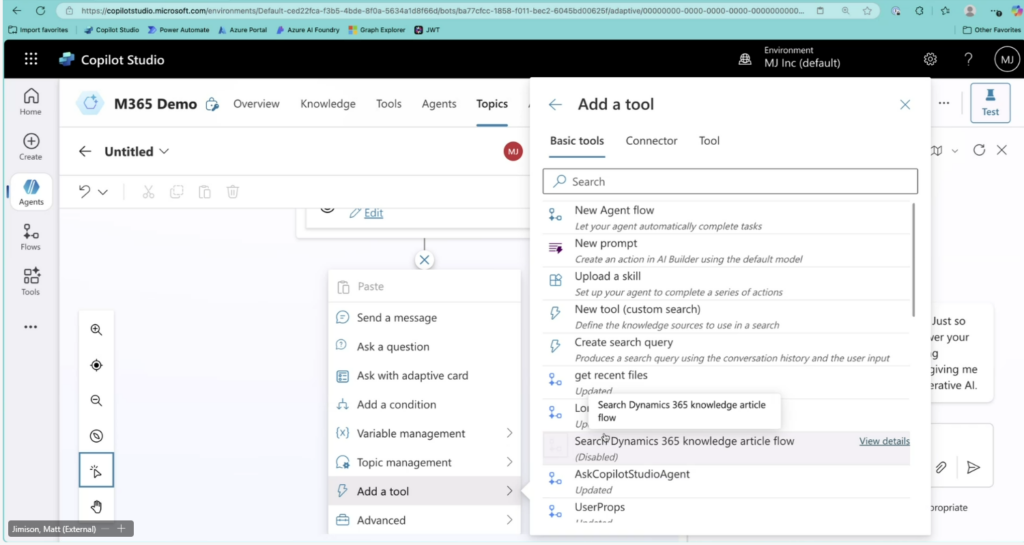Expand Add a tool submenu
The image size is (1024, 545).
[424, 491]
